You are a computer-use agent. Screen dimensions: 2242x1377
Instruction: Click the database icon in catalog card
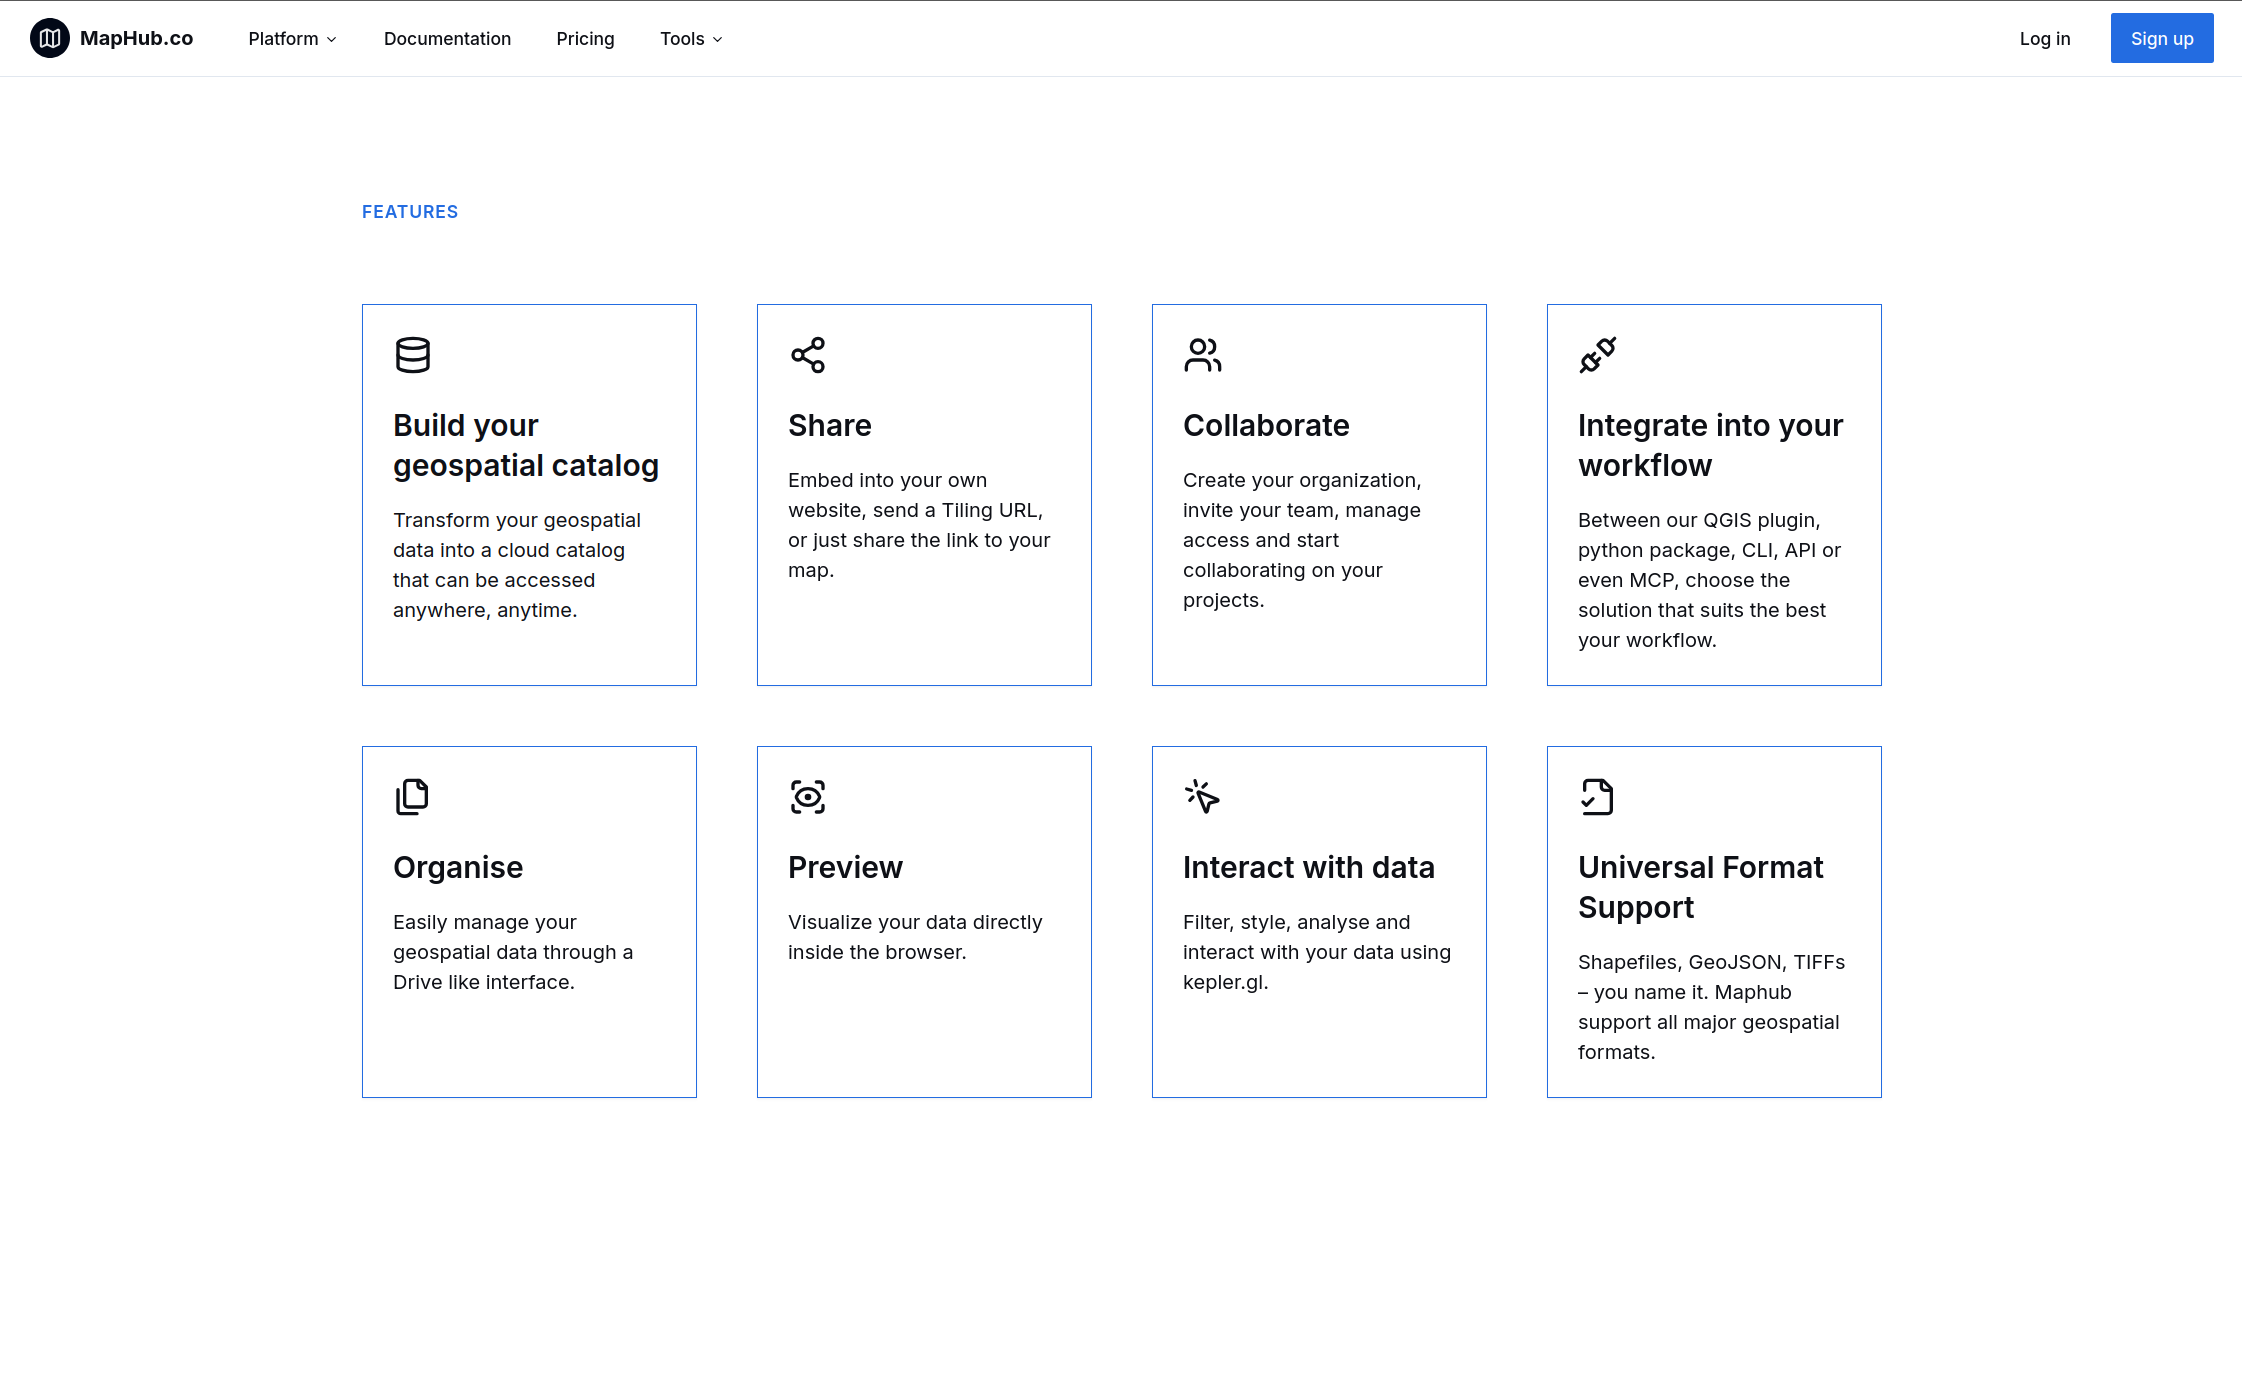click(412, 355)
